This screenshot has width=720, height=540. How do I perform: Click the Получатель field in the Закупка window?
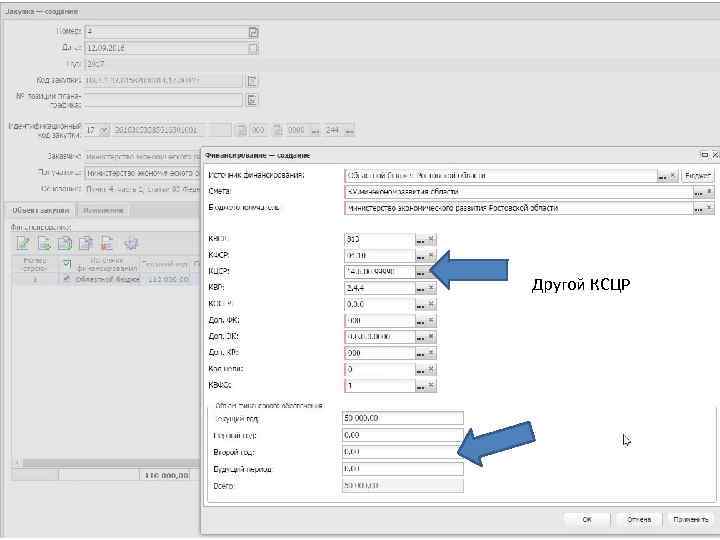click(142, 173)
